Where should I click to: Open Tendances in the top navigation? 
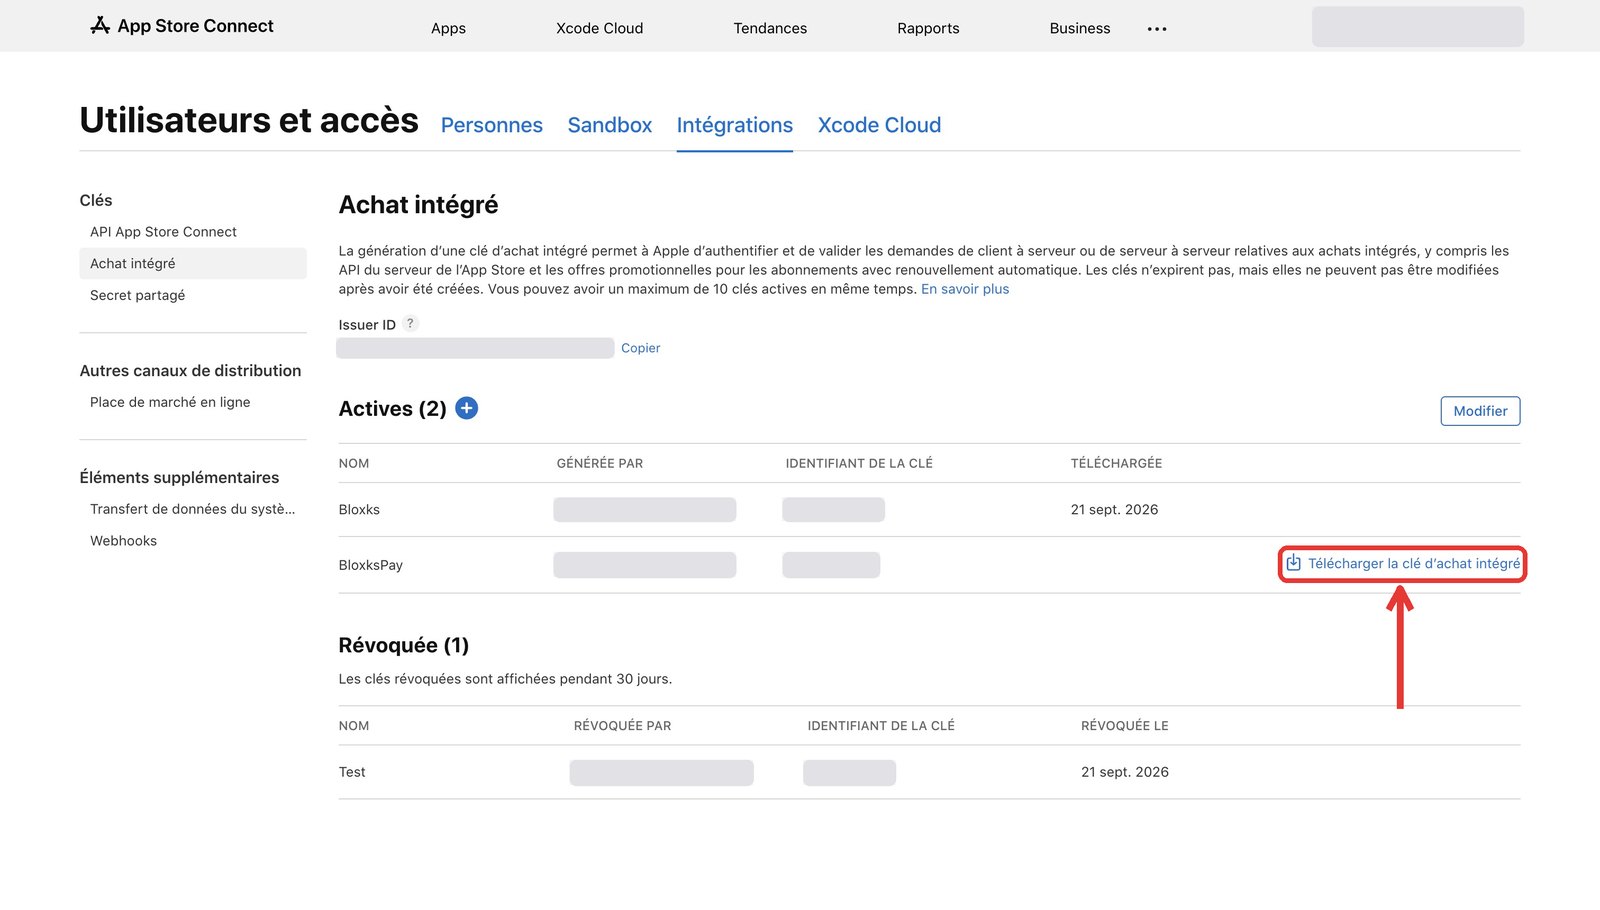pos(770,28)
